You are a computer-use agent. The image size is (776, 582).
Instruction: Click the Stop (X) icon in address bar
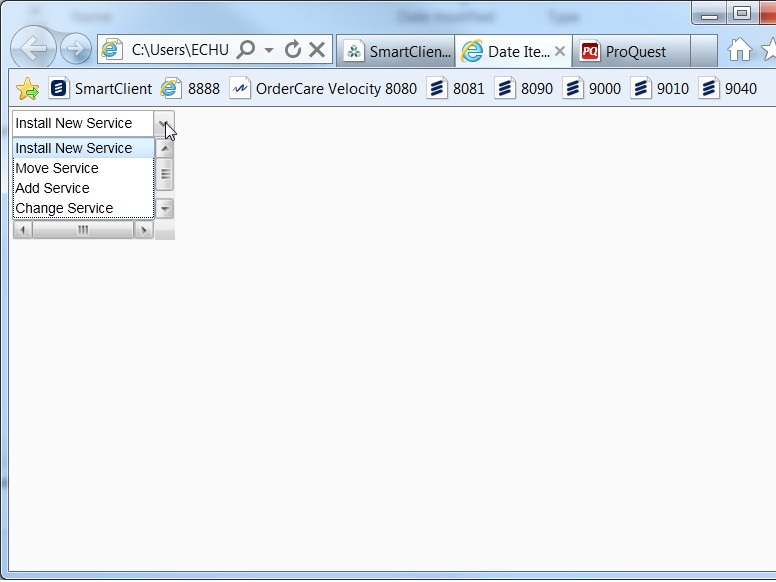click(317, 50)
